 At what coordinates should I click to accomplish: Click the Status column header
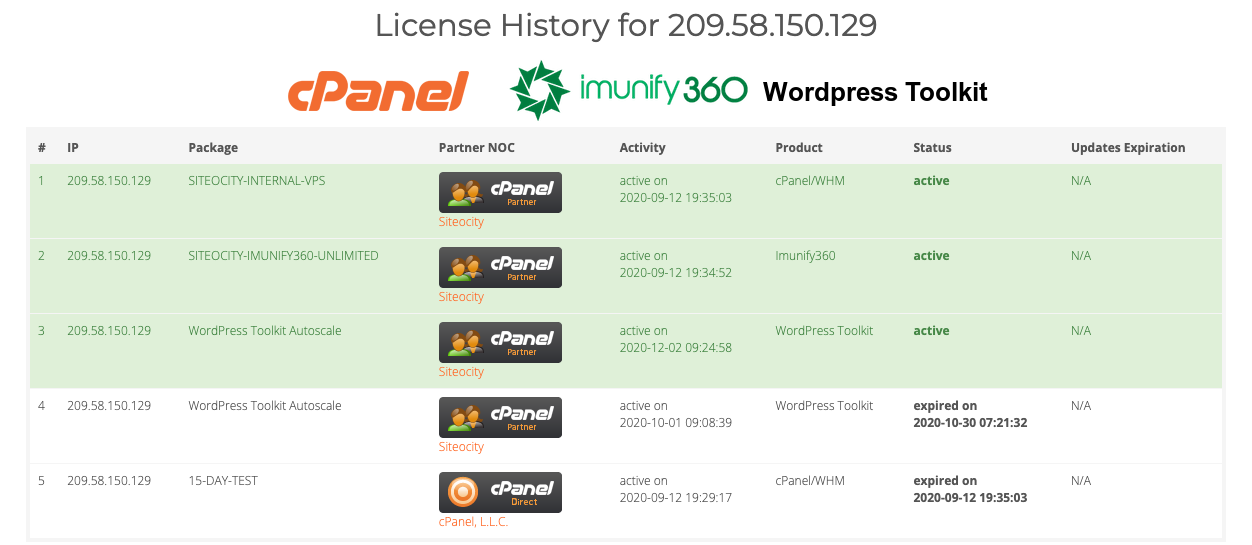[932, 148]
